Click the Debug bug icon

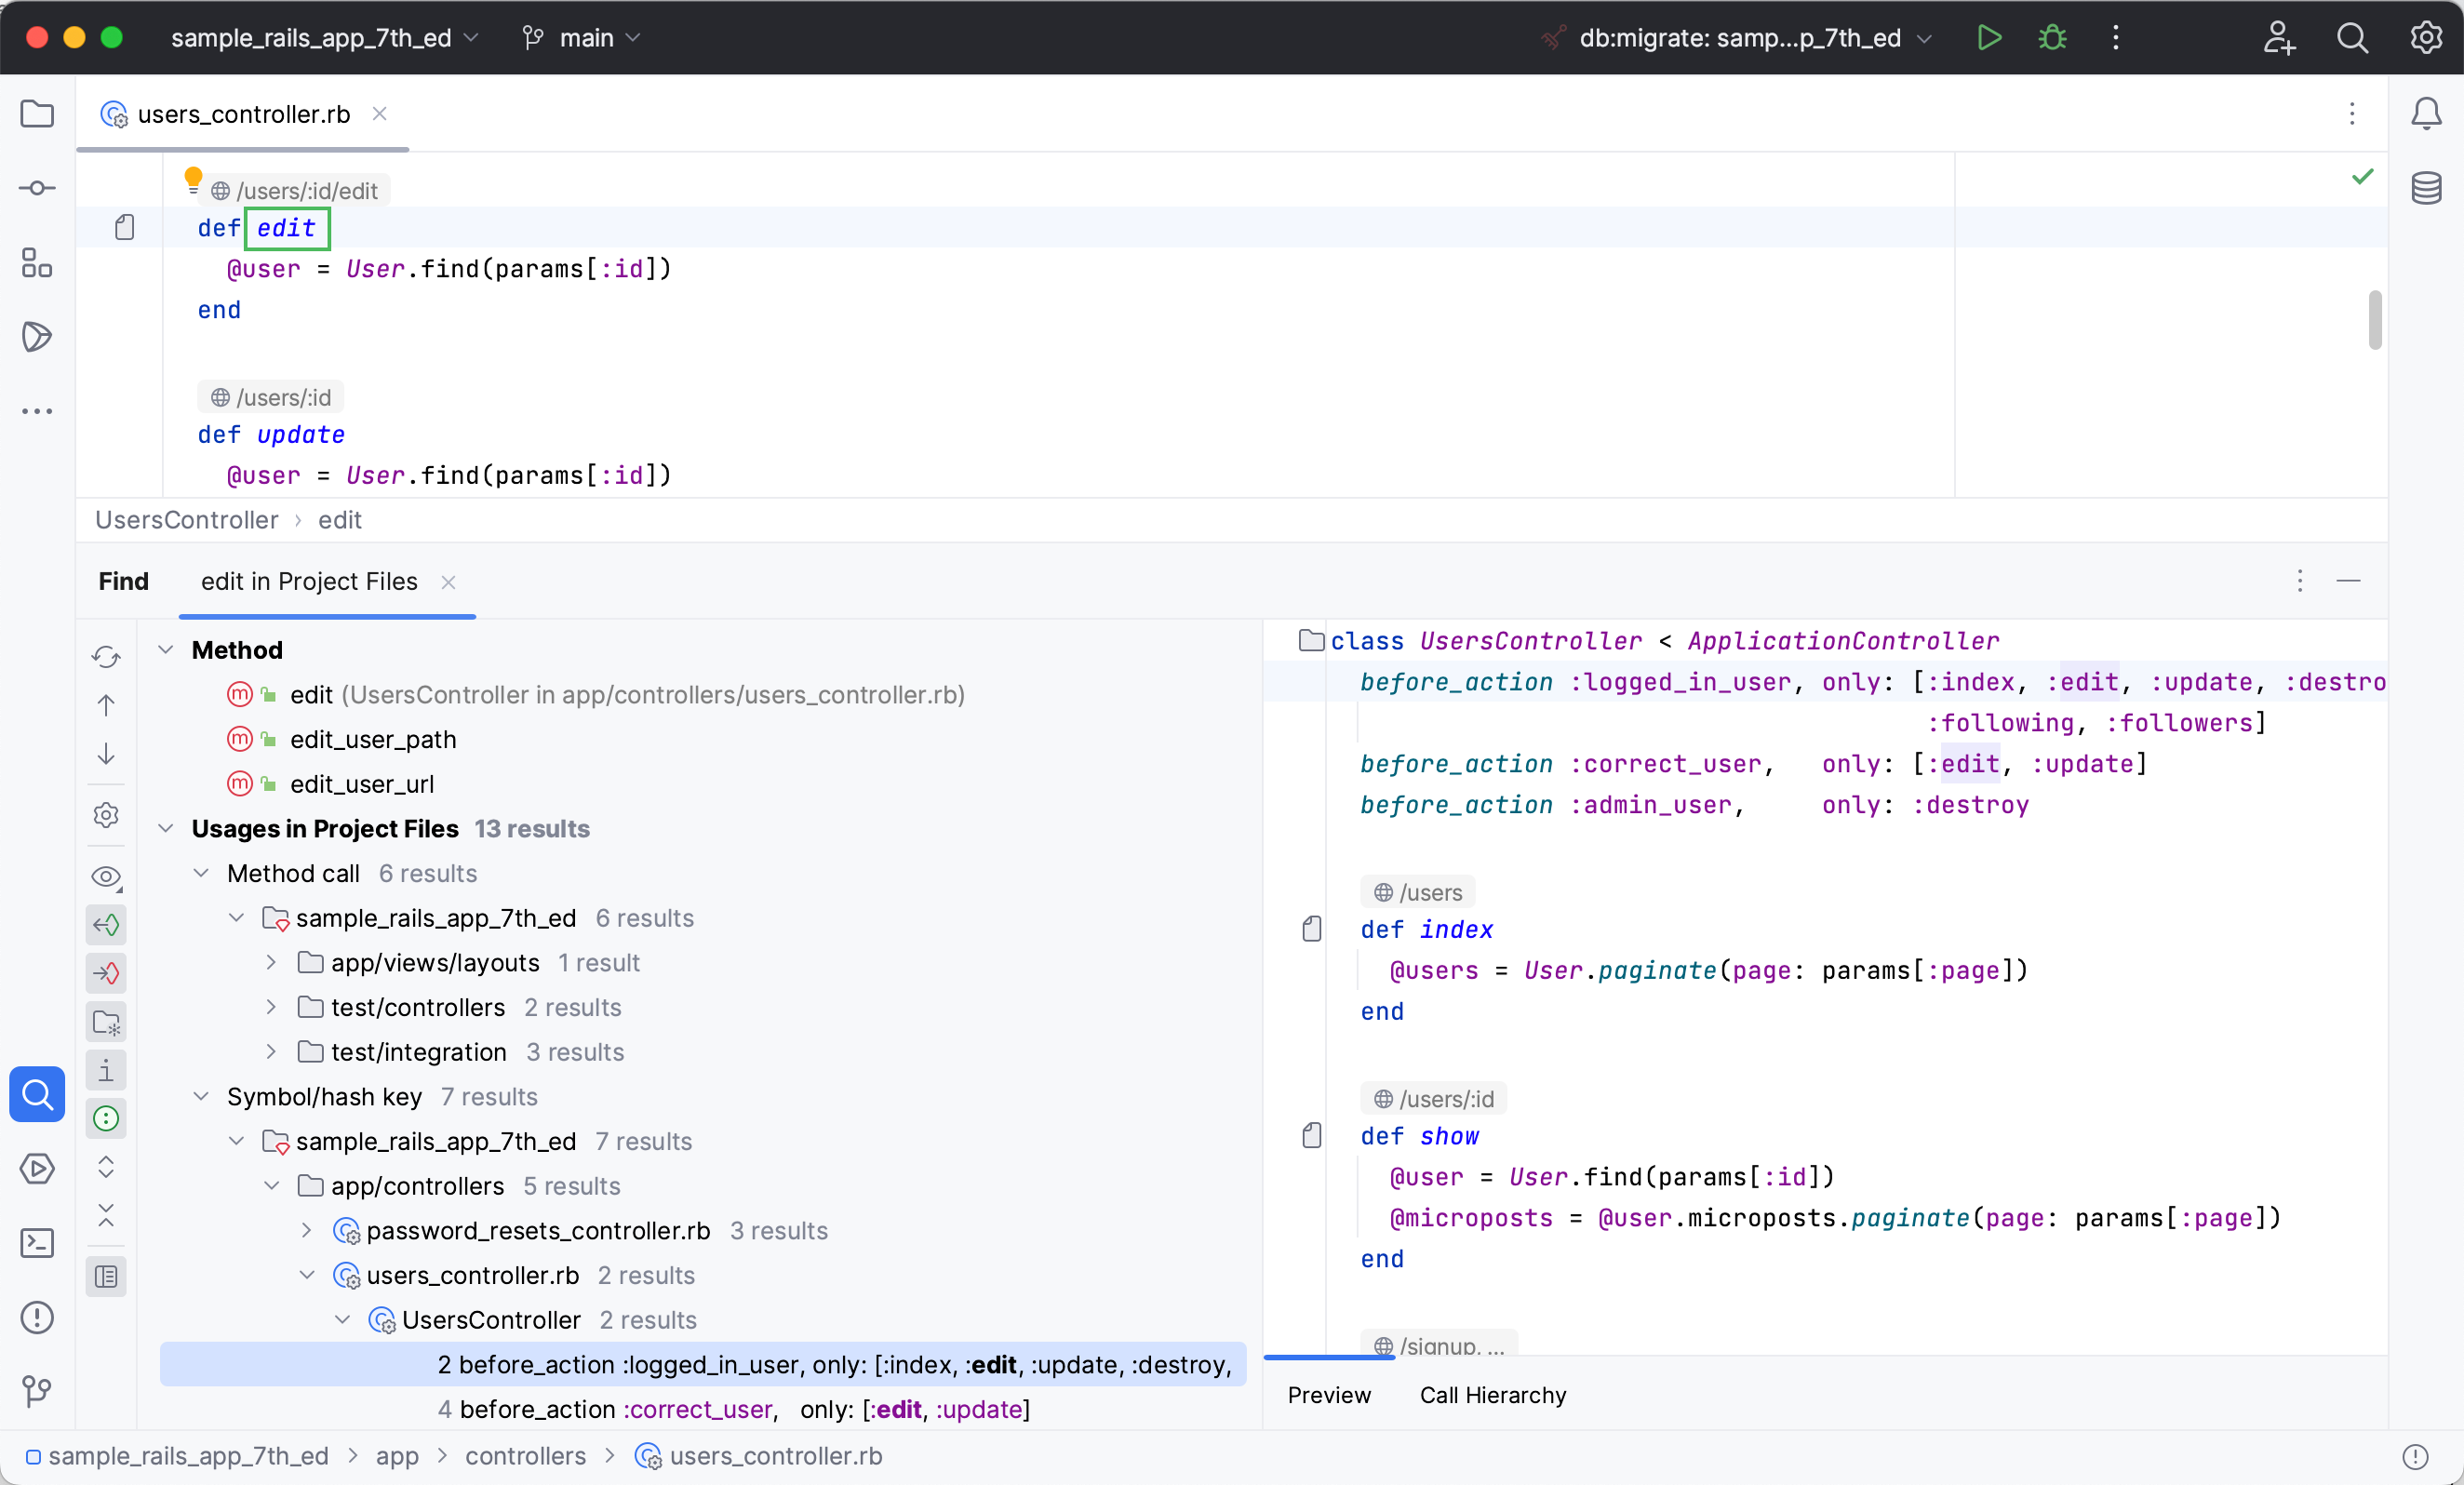(2052, 38)
